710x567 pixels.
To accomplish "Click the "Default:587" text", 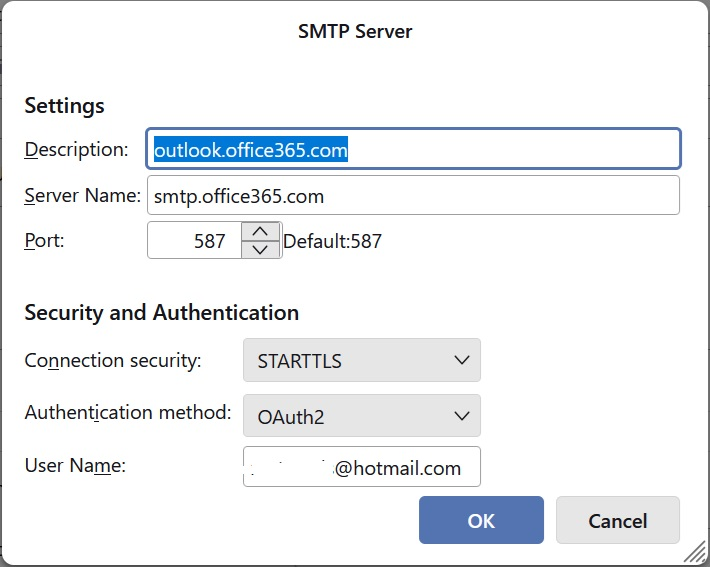I will 332,241.
